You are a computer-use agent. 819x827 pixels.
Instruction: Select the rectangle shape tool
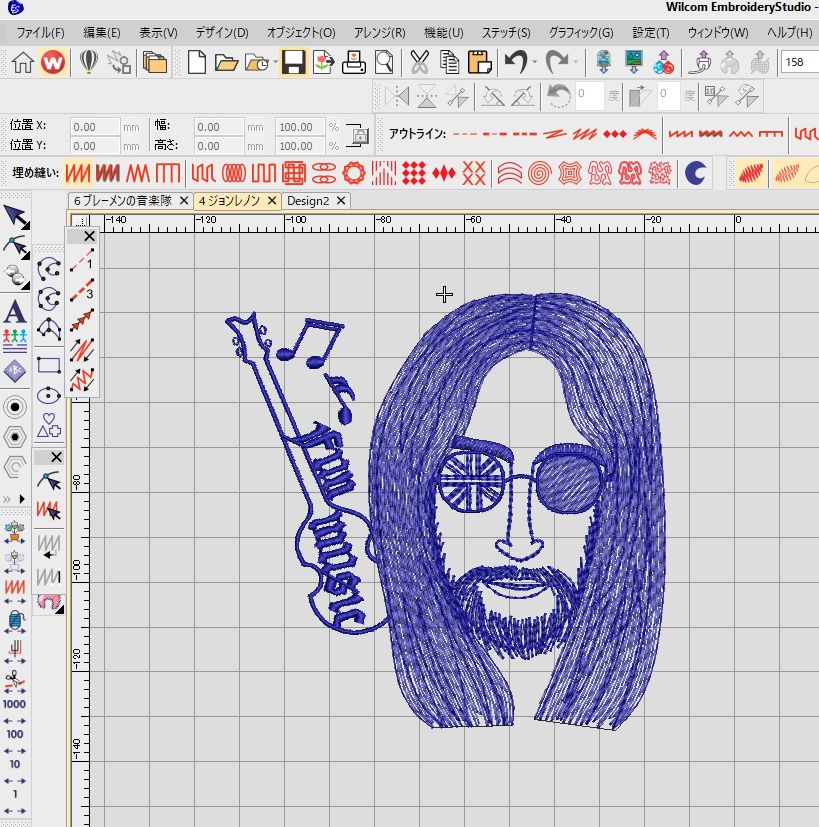point(49,365)
